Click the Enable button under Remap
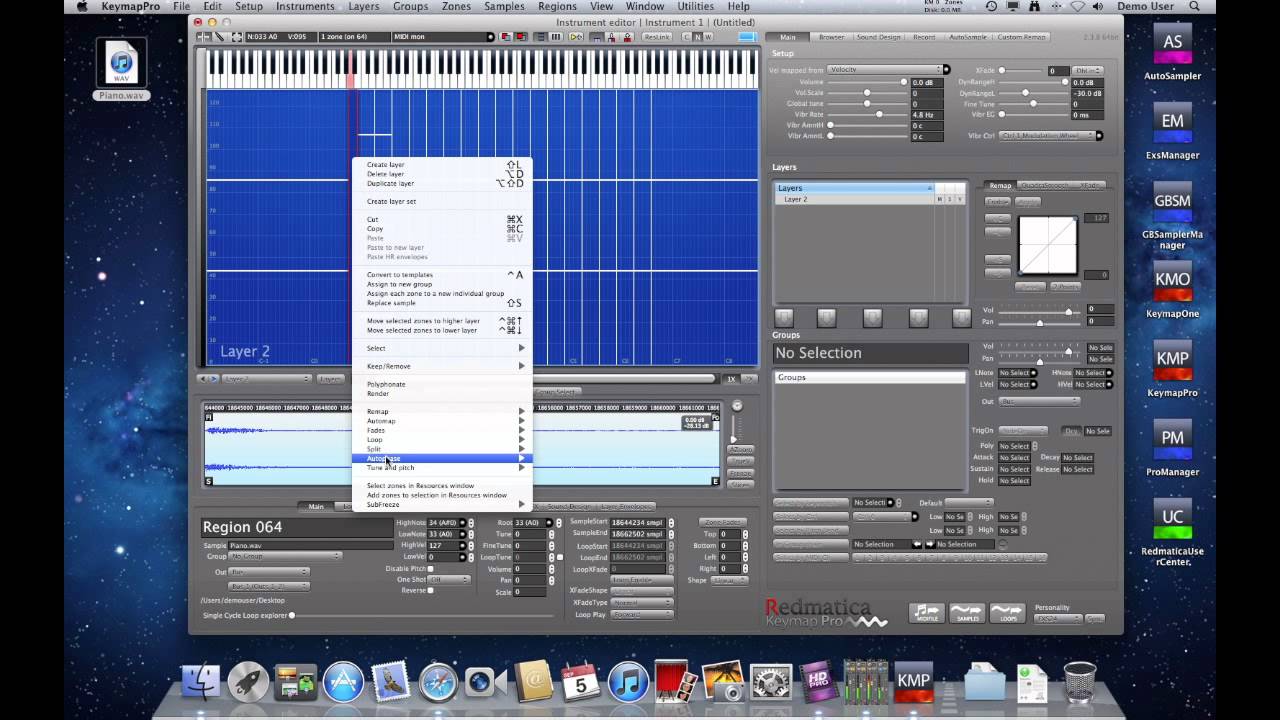This screenshot has width=1280, height=720. point(997,201)
